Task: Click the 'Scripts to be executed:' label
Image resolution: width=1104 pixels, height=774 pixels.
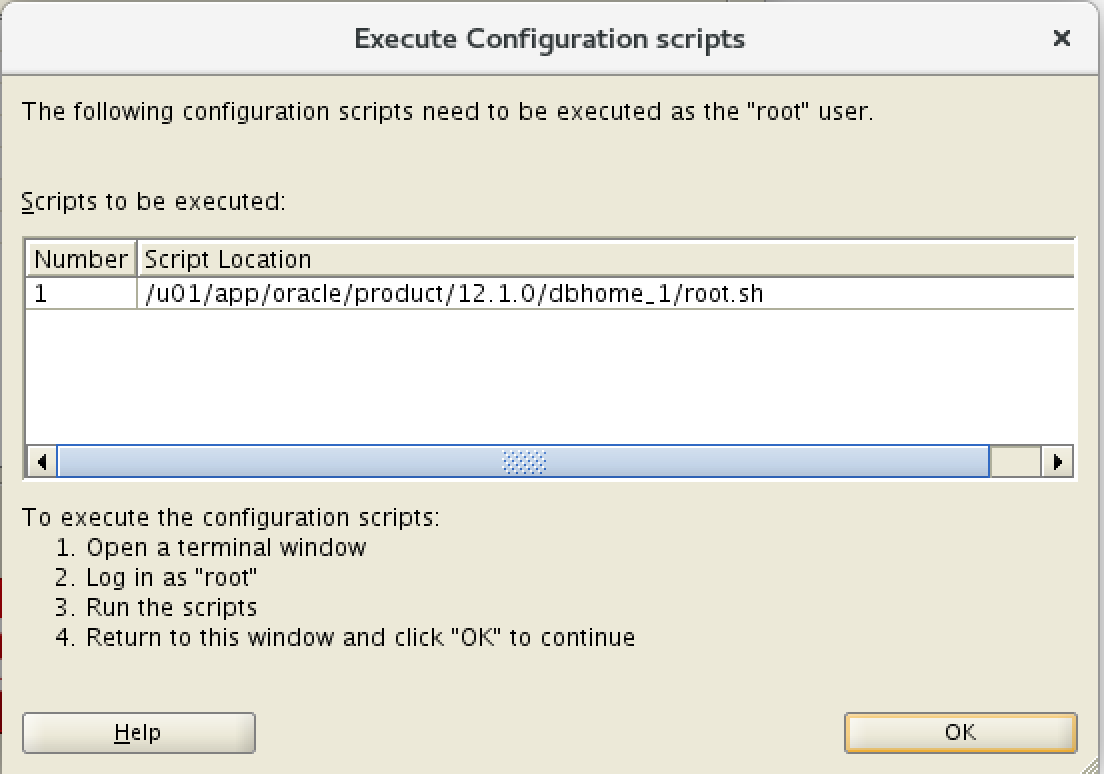Action: [x=153, y=202]
